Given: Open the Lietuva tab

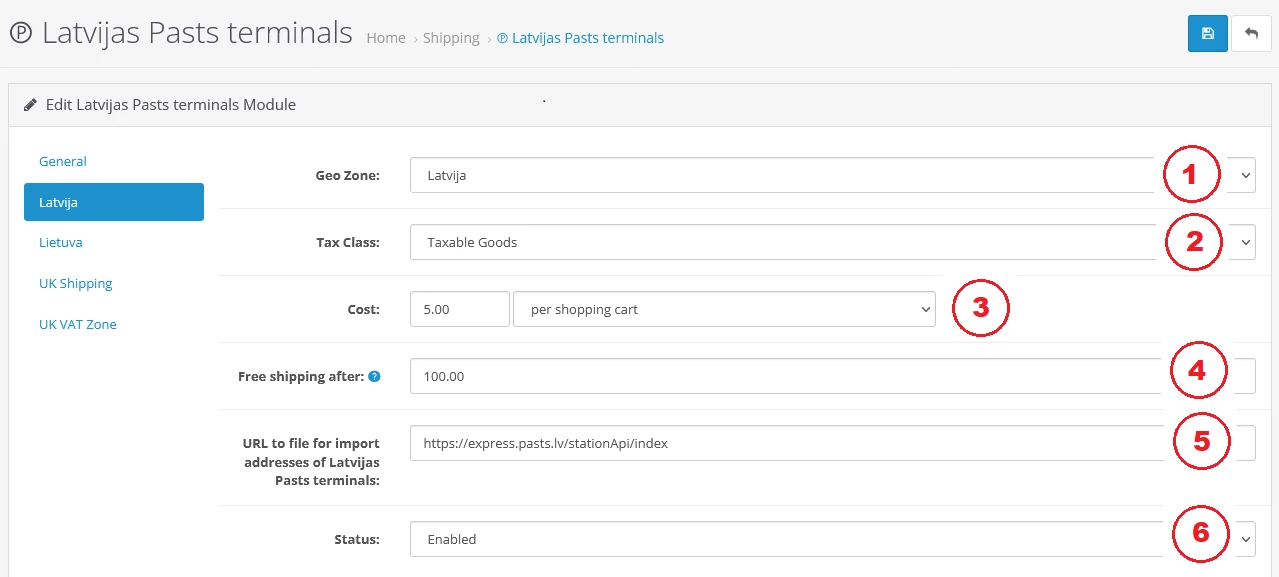Looking at the screenshot, I should (61, 242).
